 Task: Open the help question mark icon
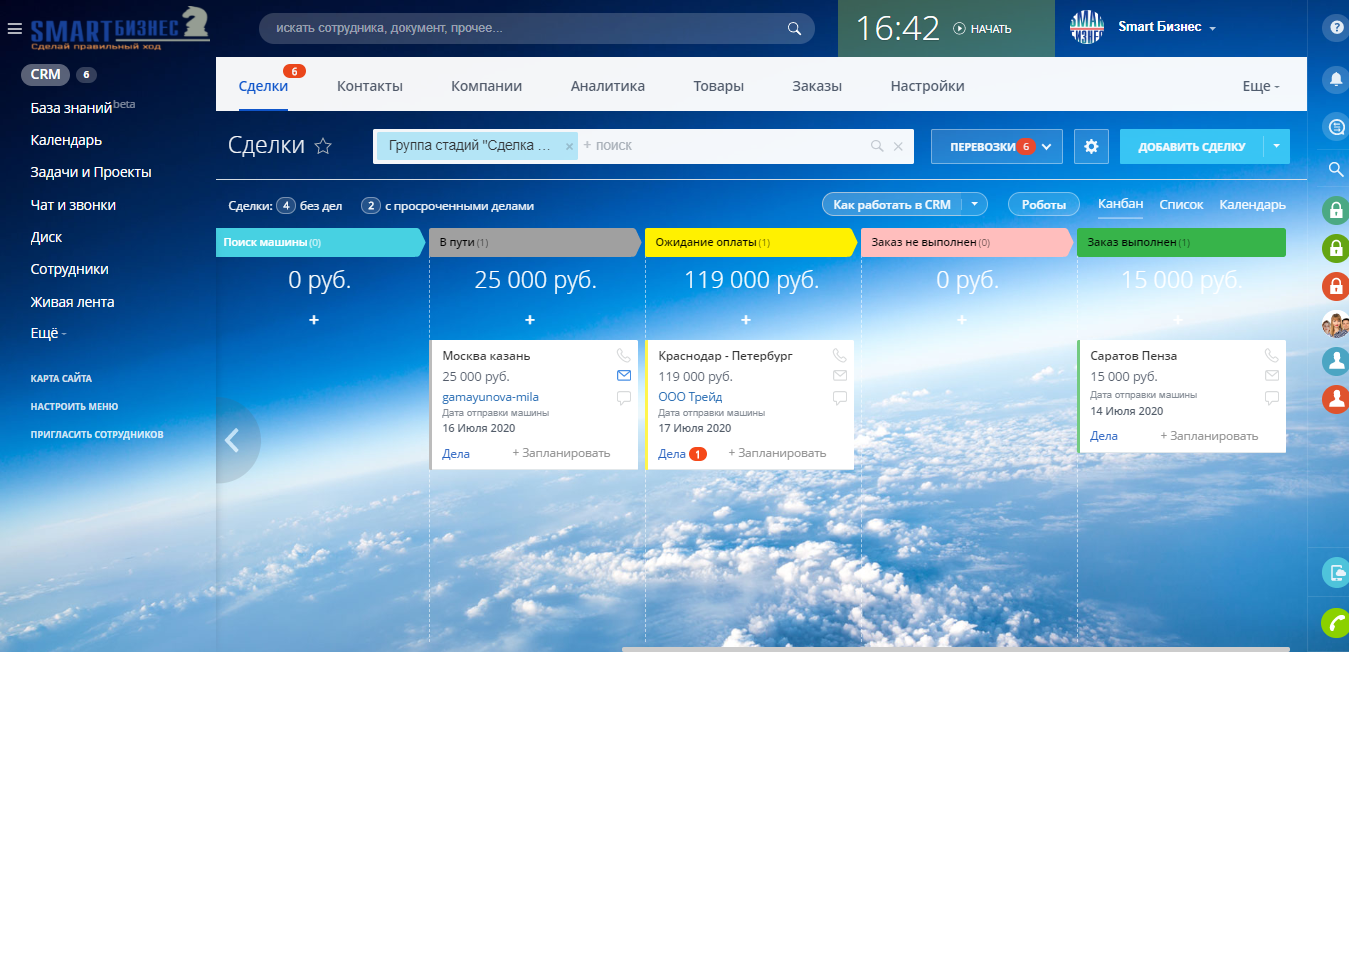coord(1337,28)
